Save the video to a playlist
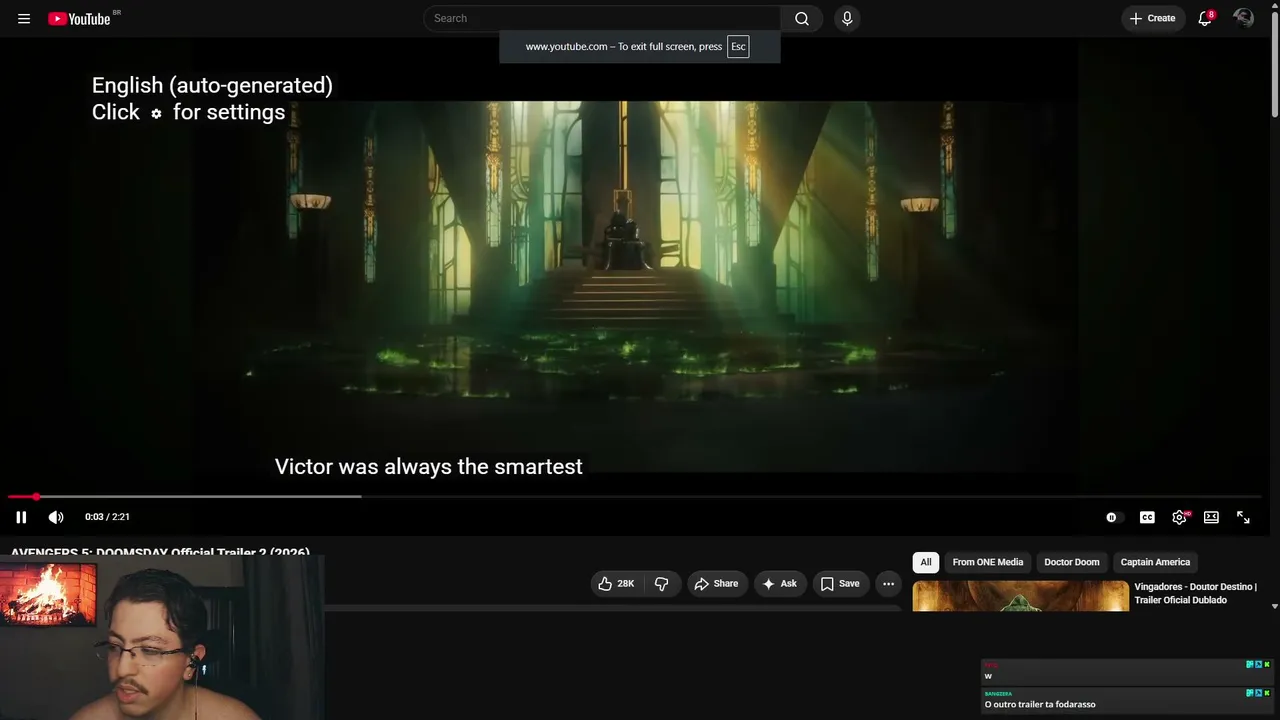Image resolution: width=1280 pixels, height=720 pixels. [x=840, y=584]
